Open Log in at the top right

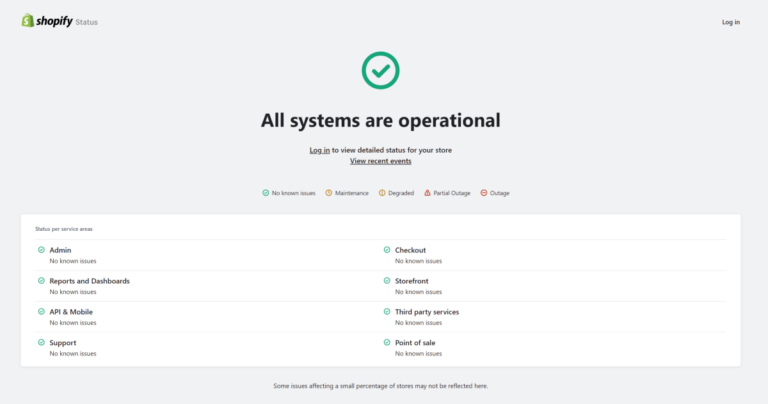[x=731, y=22]
